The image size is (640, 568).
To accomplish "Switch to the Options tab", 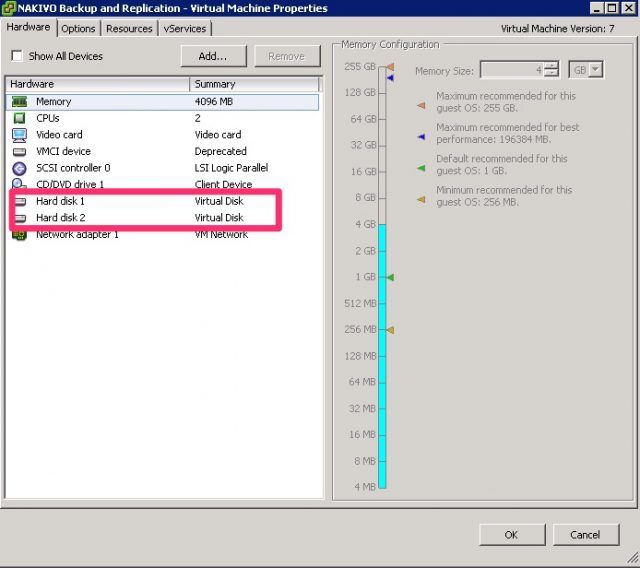I will coord(78,29).
